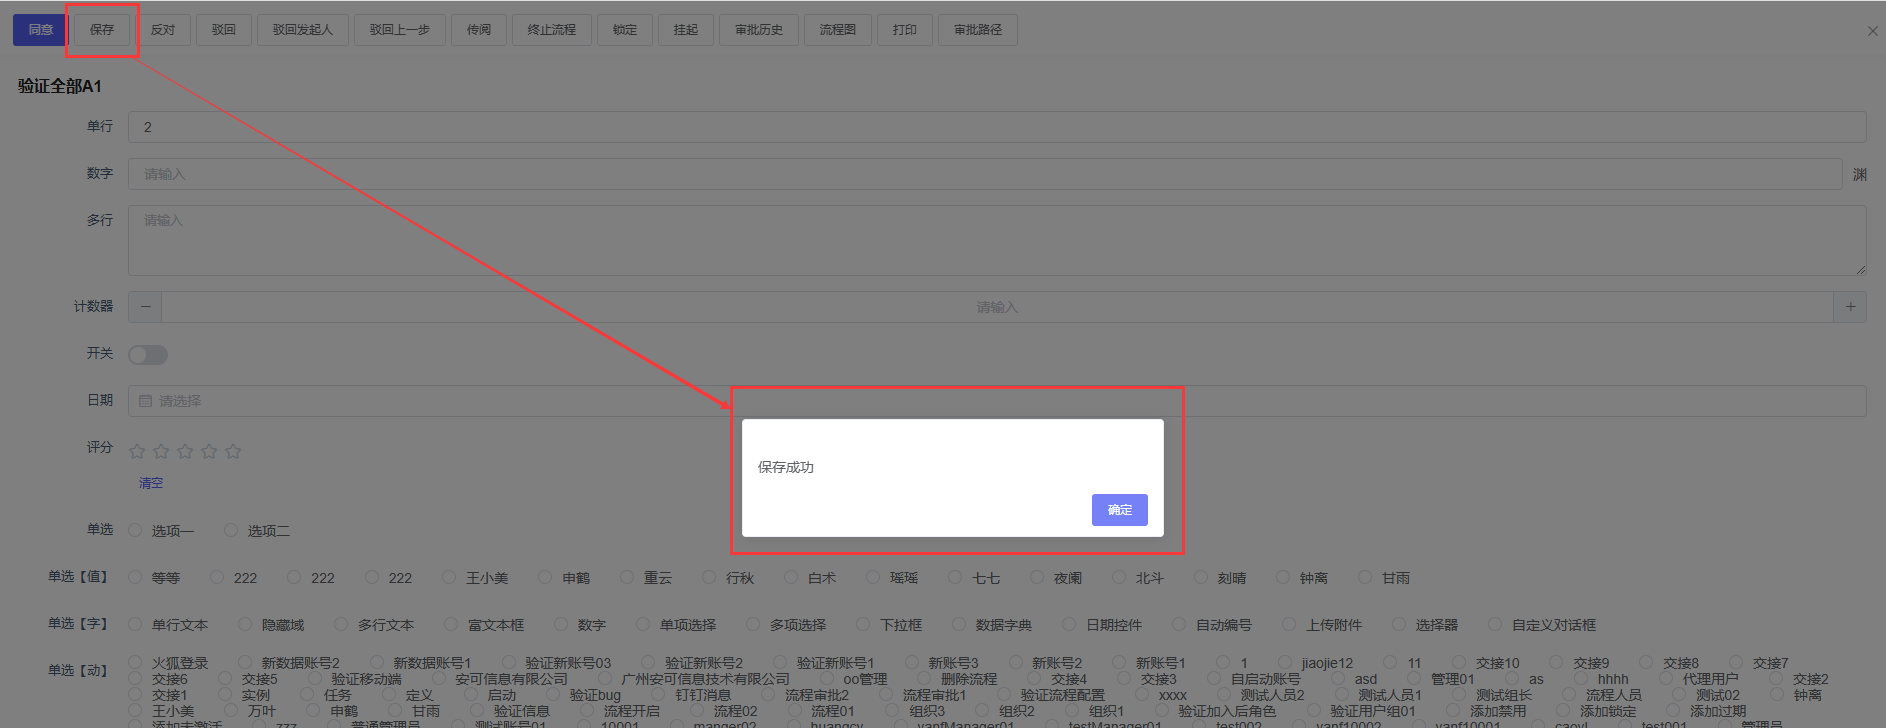Select the 下拉框 radio option
This screenshot has width=1886, height=728.
(865, 624)
